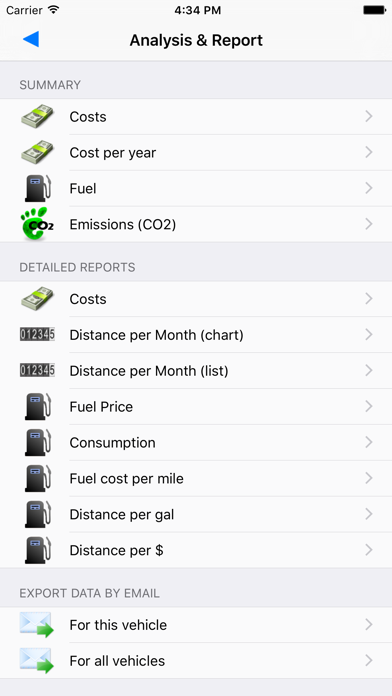
Task: Click money icon beside Cost per year
Action: tap(37, 152)
